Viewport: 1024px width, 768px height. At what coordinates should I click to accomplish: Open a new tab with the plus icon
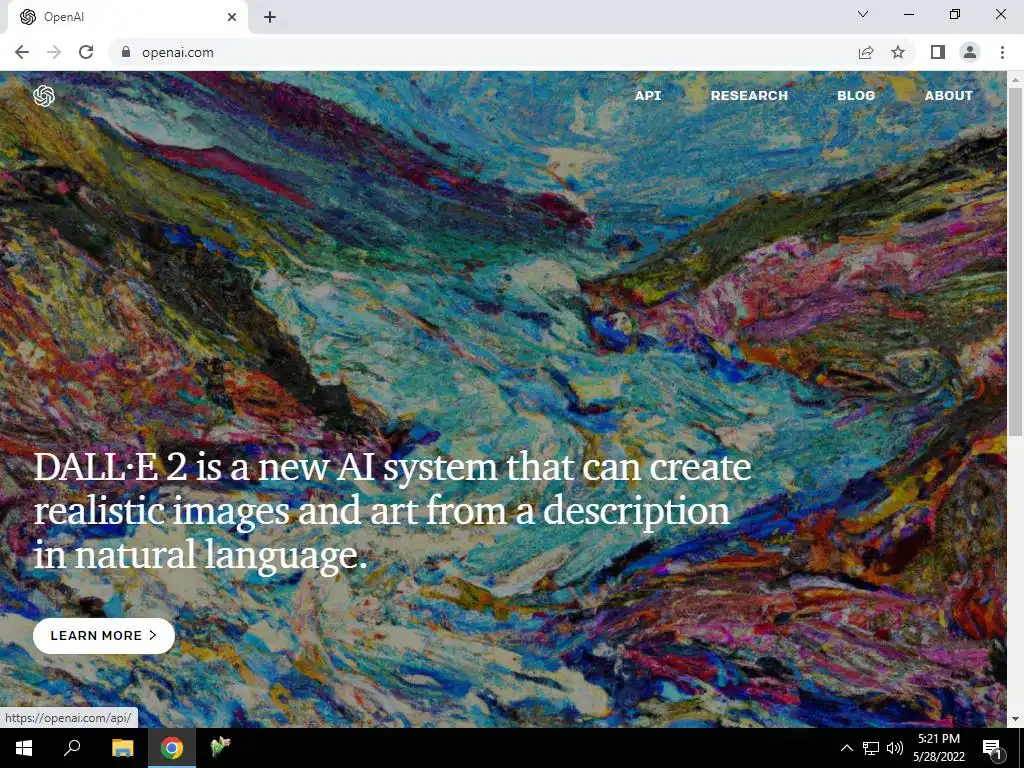(x=270, y=17)
